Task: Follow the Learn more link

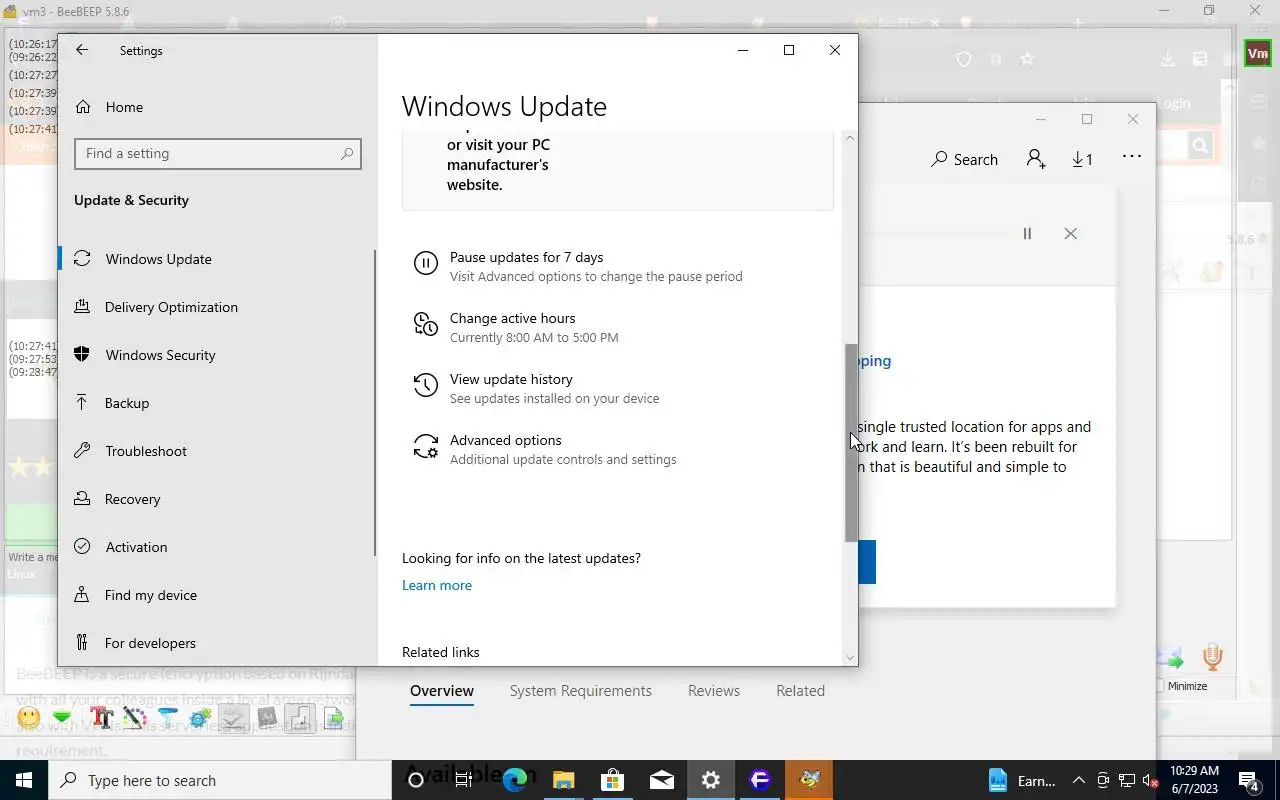Action: 437,585
